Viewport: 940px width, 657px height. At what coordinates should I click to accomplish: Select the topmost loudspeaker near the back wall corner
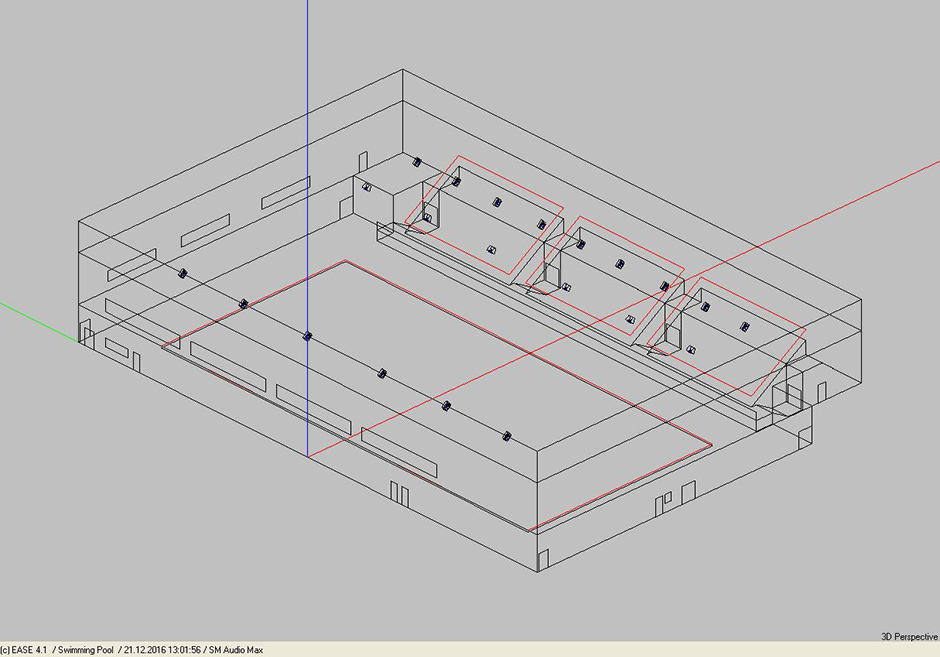click(417, 162)
